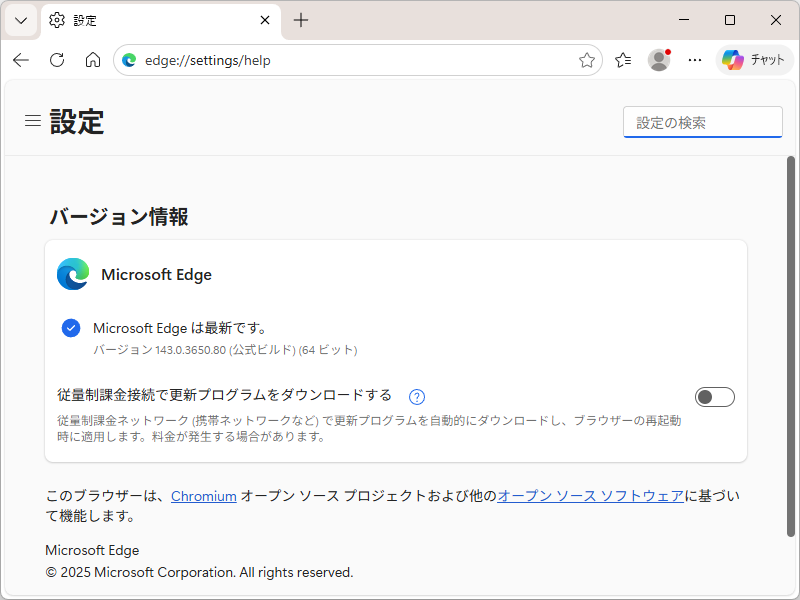
Task: Click the Microsoft Edge logo
Action: [71, 274]
